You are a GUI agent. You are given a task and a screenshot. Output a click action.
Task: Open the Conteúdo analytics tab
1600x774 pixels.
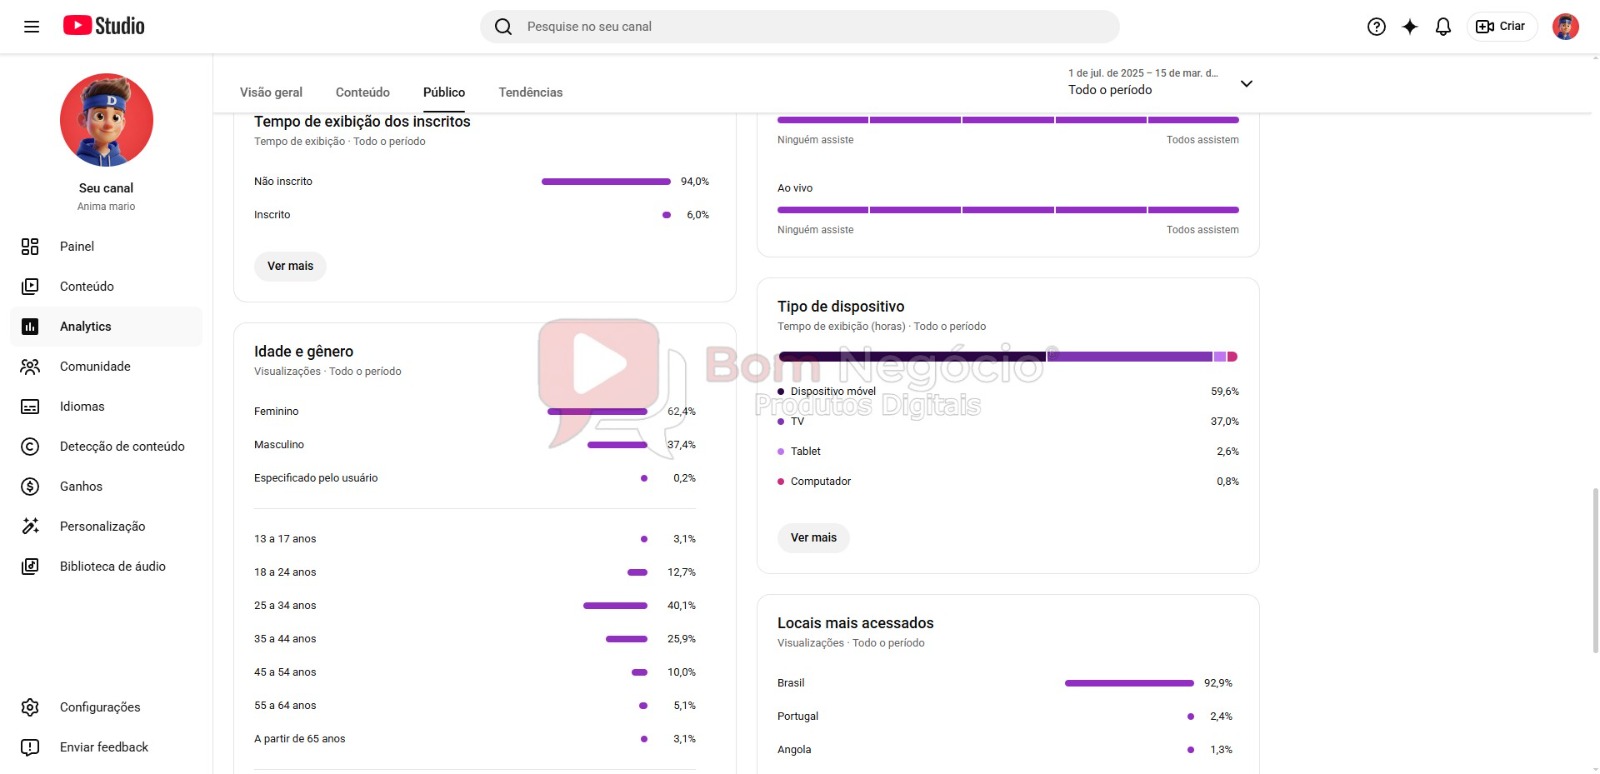pos(363,93)
